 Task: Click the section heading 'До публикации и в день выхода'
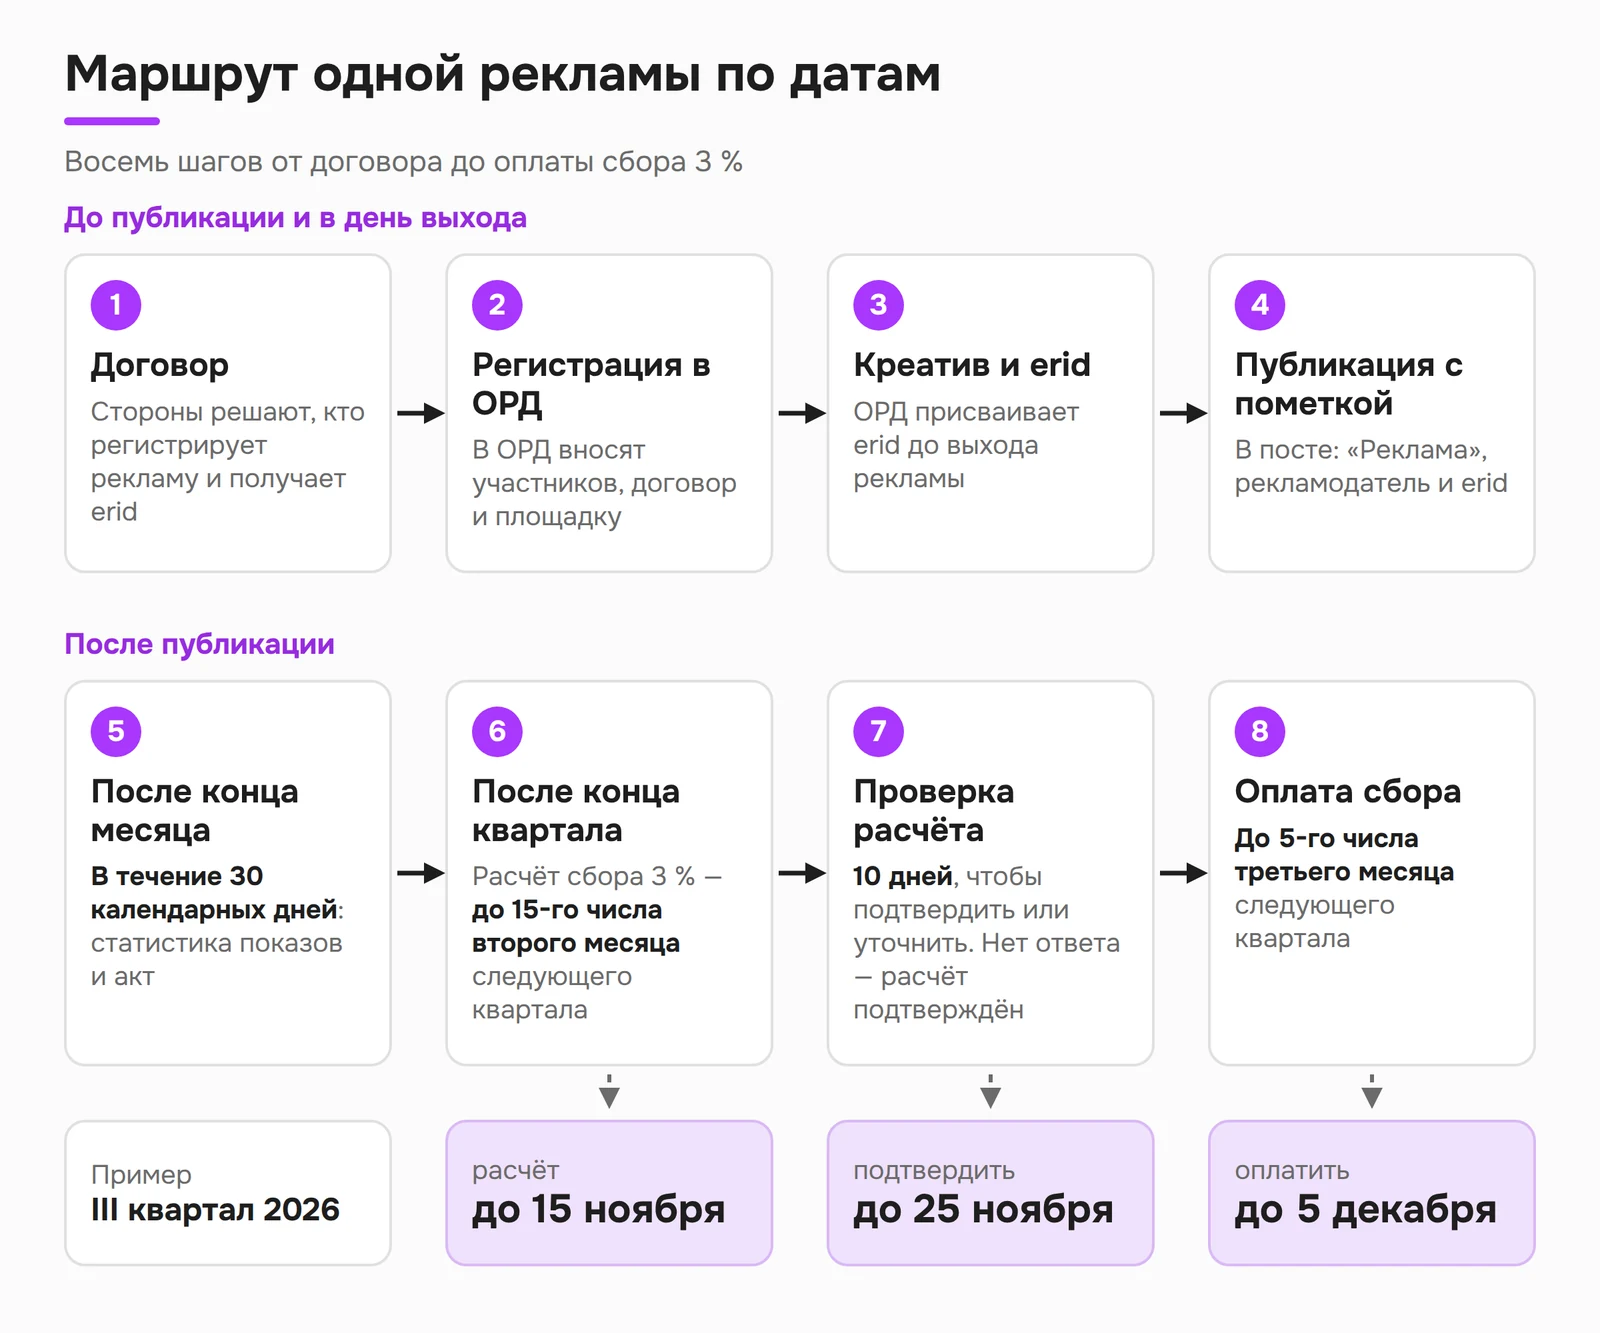295,218
